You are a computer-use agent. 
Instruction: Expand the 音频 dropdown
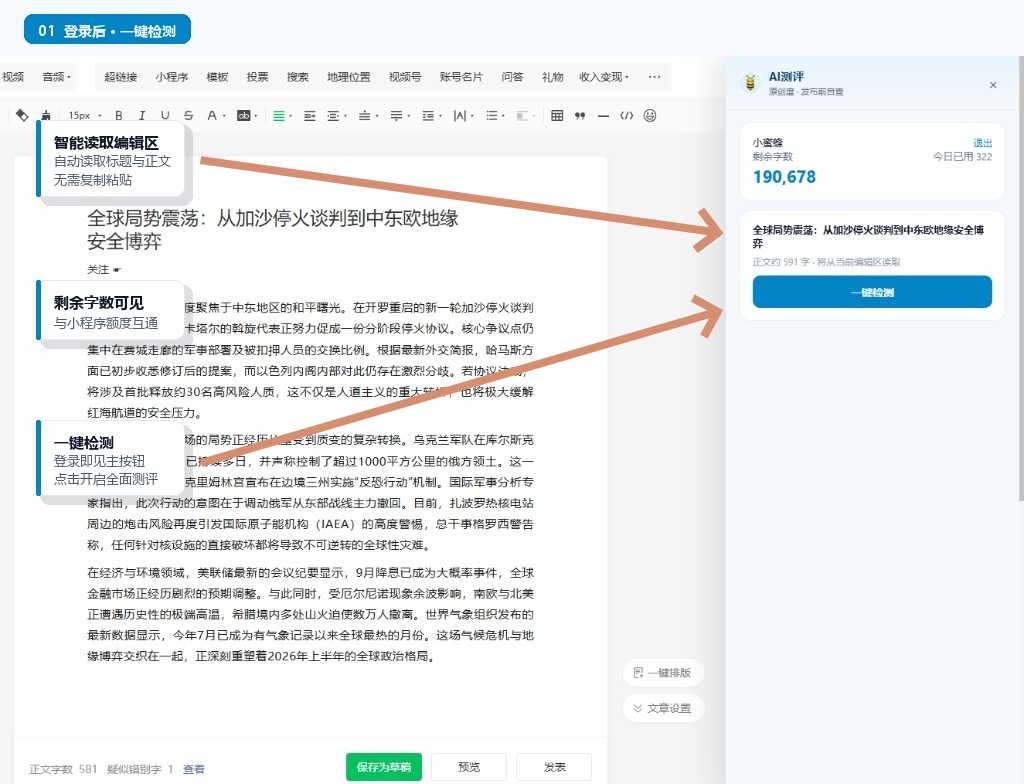56,77
